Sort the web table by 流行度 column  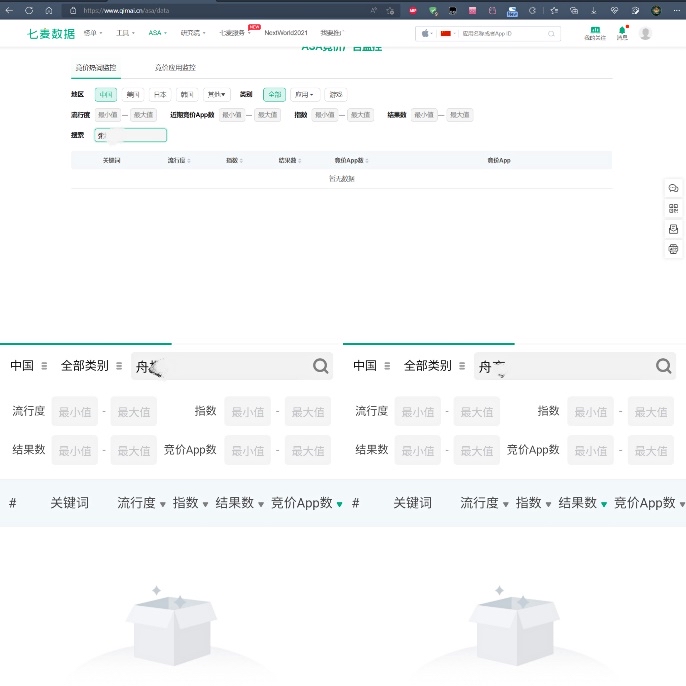(x=179, y=161)
